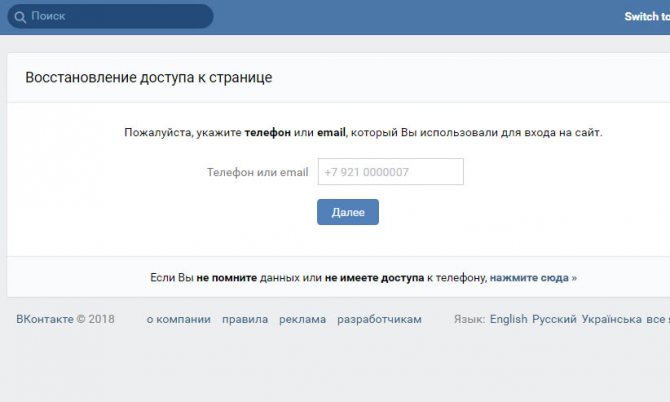Viewport: 670px width, 402px height.
Task: Click the magnifying glass search icon
Action: pyautogui.click(x=19, y=17)
